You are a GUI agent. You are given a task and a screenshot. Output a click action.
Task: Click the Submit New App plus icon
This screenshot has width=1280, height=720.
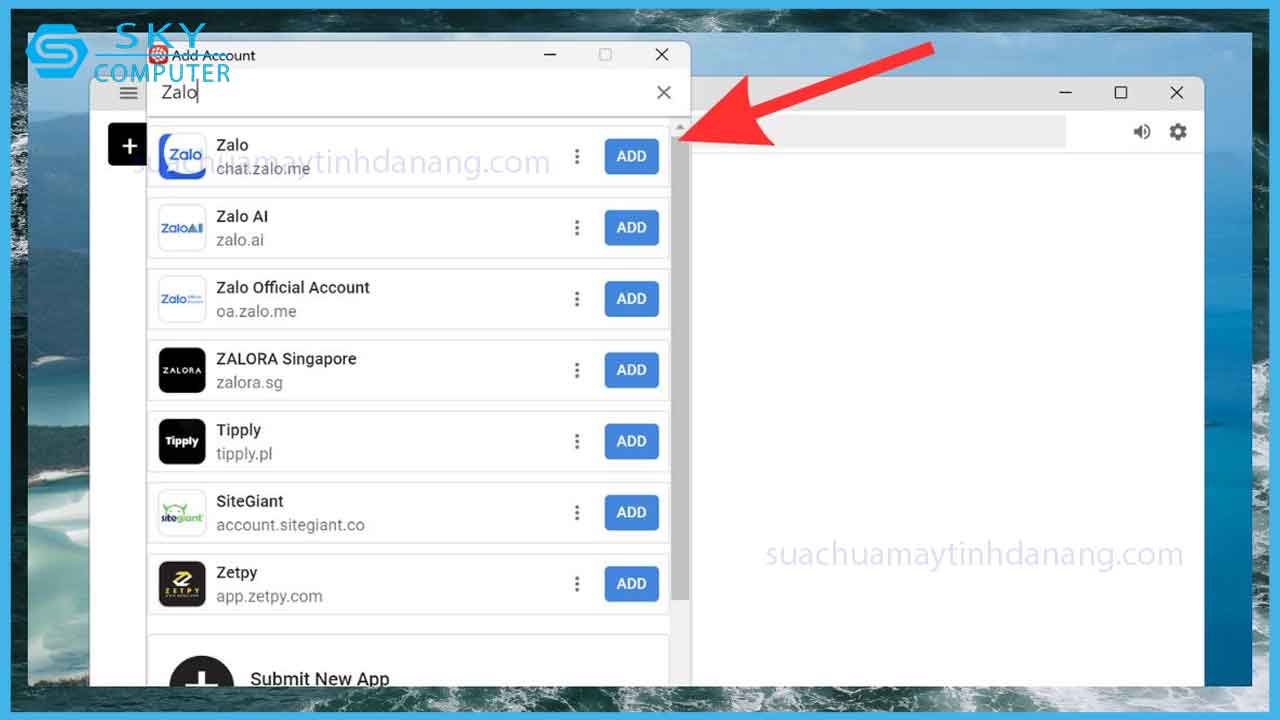202,672
